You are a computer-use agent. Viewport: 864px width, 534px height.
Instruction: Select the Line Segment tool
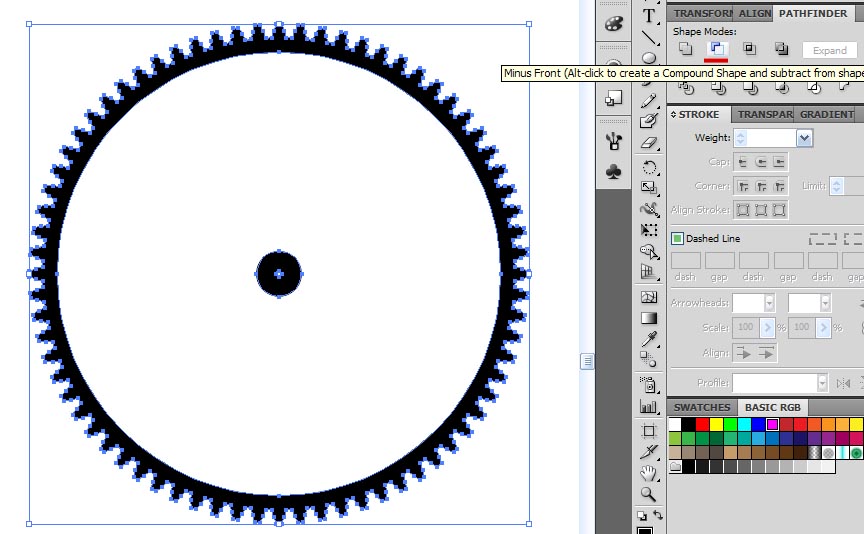tap(649, 37)
